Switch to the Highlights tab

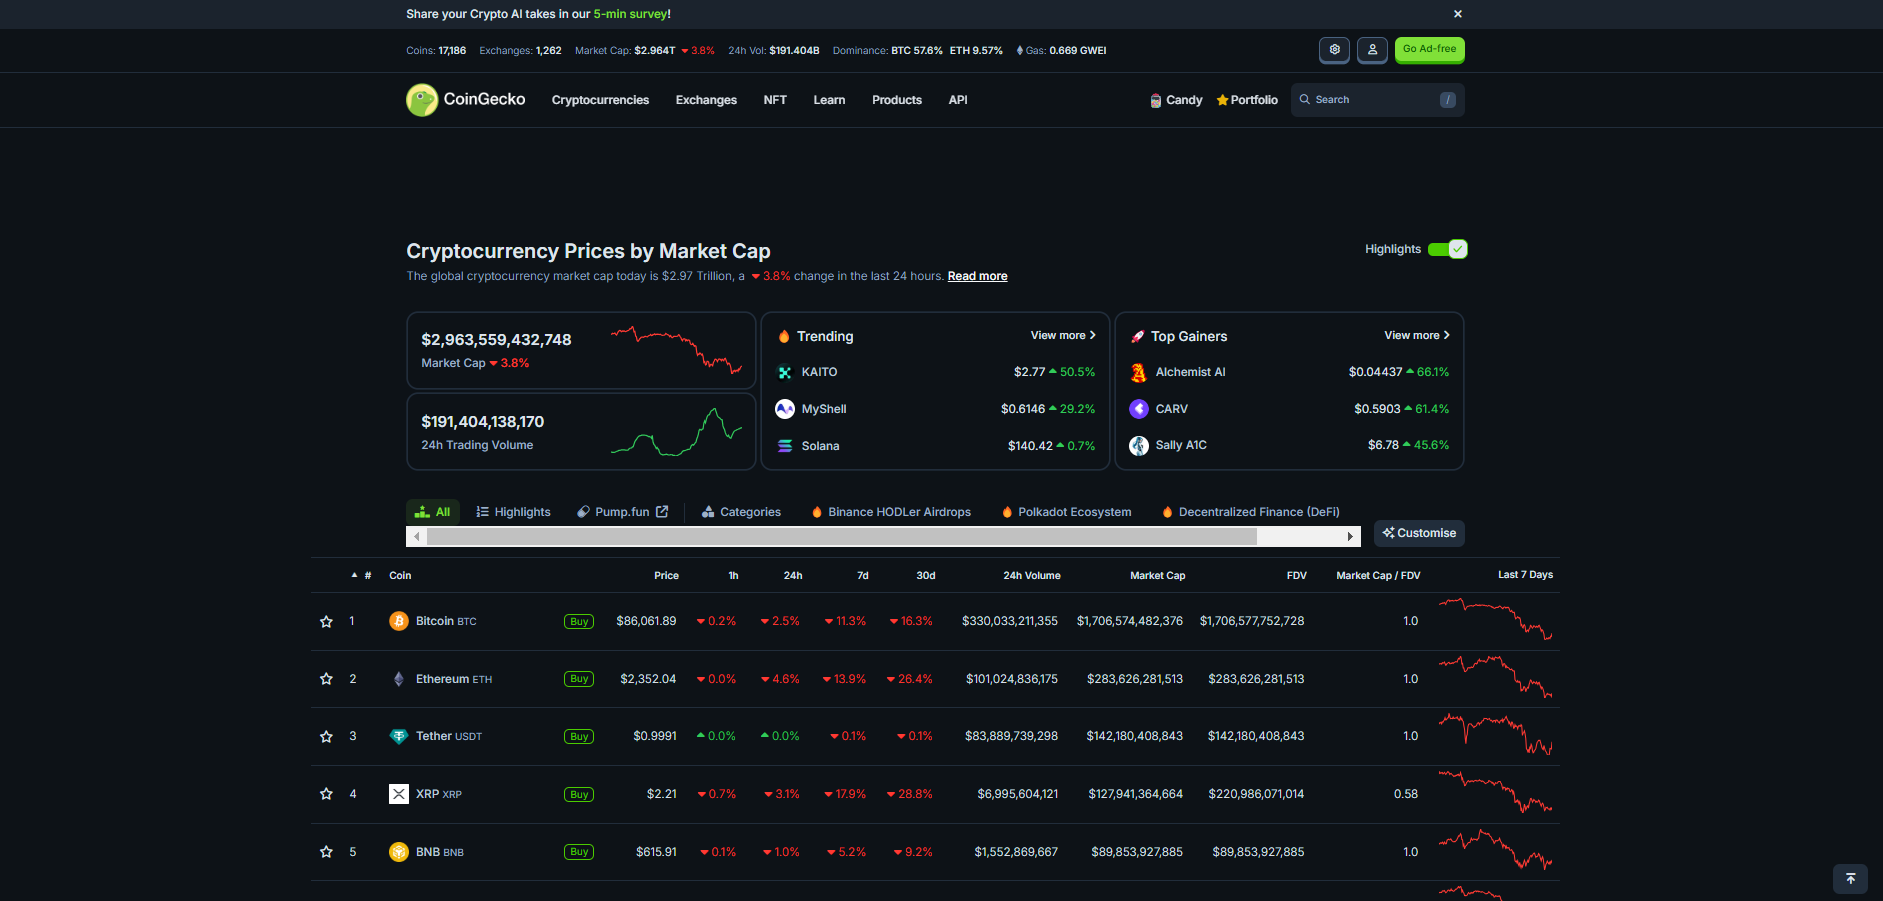point(513,512)
